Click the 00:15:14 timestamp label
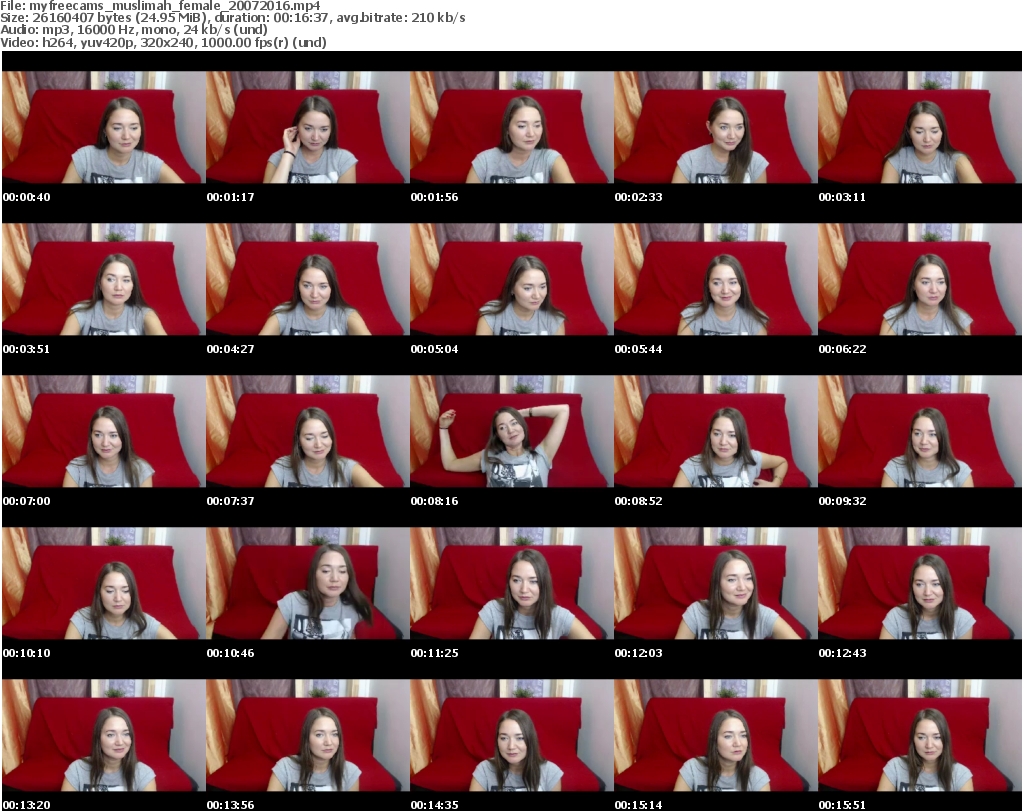Screen dimensions: 1024x811 (x=639, y=805)
